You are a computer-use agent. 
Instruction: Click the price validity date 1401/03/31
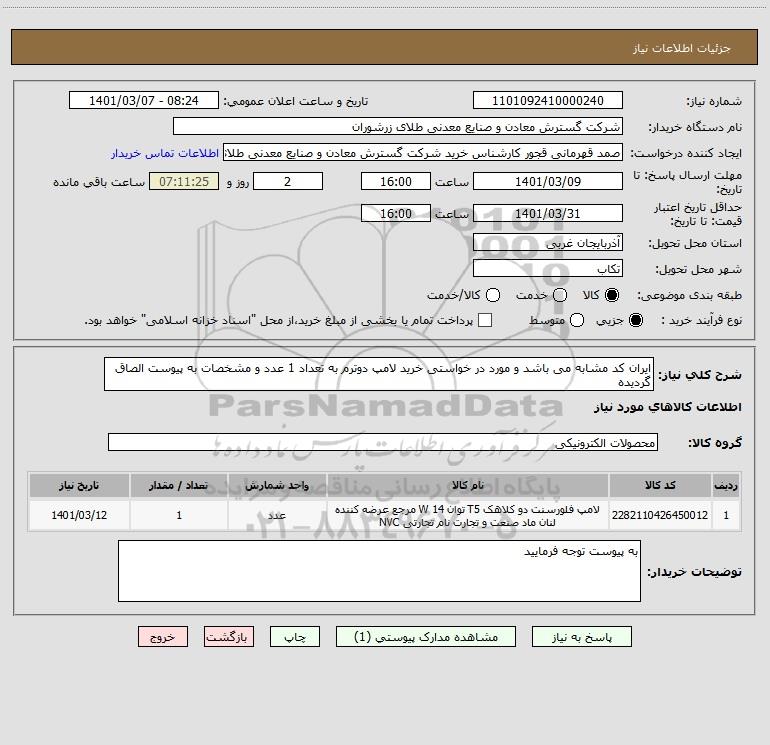(x=548, y=213)
